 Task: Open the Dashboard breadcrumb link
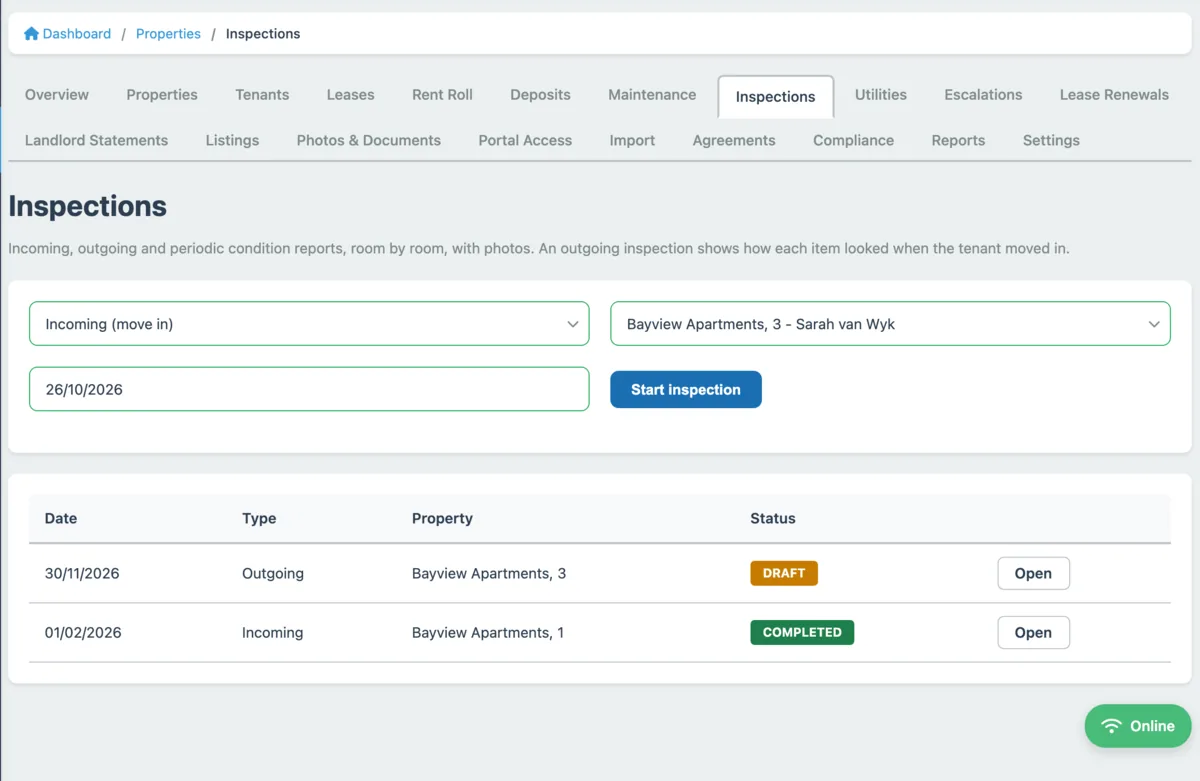click(77, 33)
